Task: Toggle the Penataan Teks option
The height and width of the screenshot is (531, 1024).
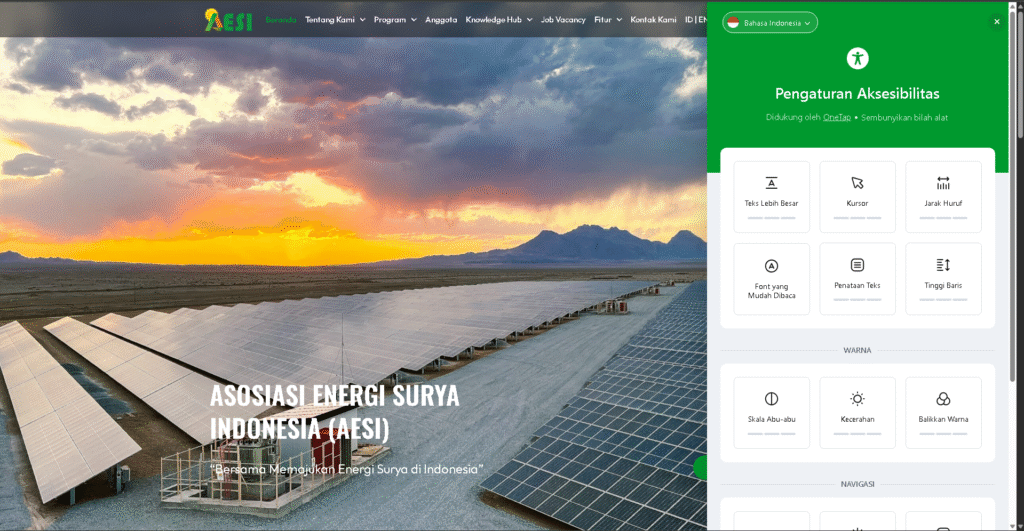Action: [x=857, y=279]
